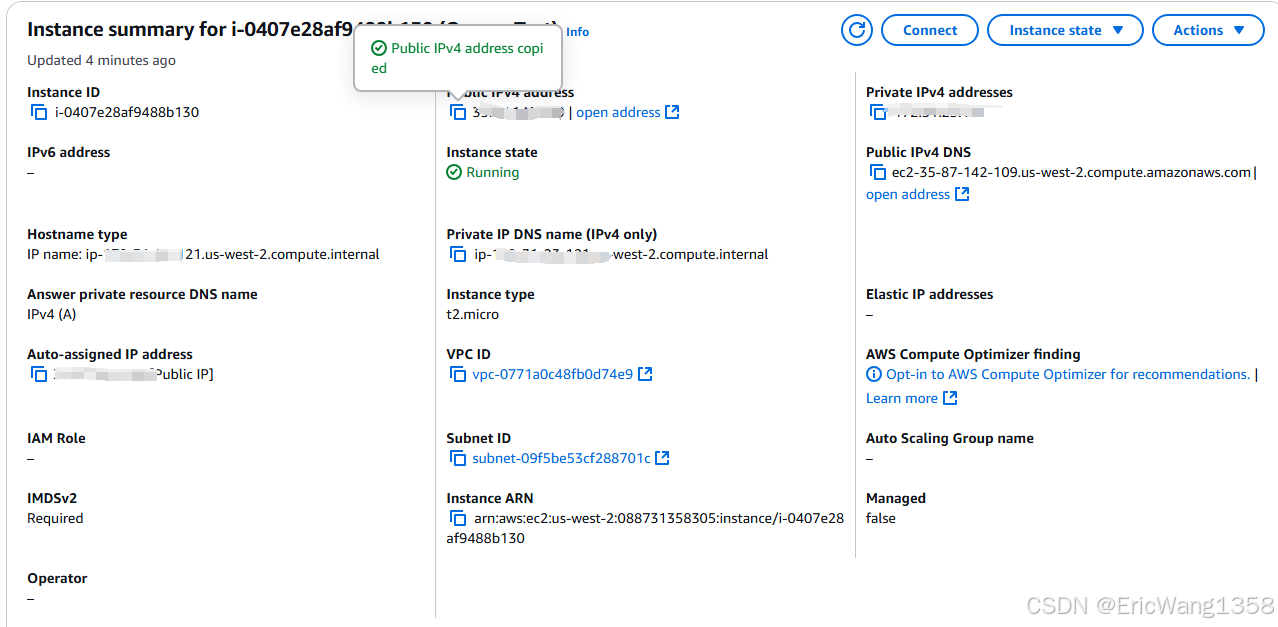Image resolution: width=1278 pixels, height=627 pixels.
Task: Copy the VPC ID
Action: point(457,374)
